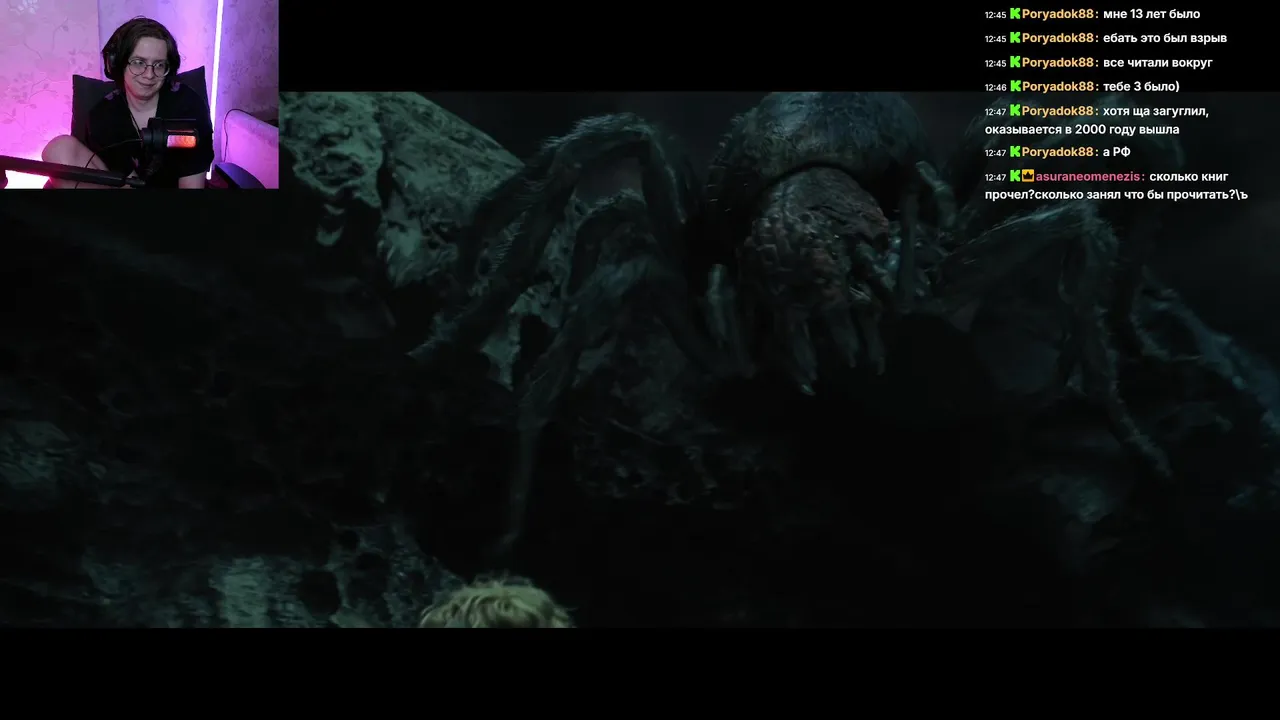The width and height of the screenshot is (1280, 720).
Task: Select chat text "сколько книг" from asuraneomenezis
Action: (1189, 176)
